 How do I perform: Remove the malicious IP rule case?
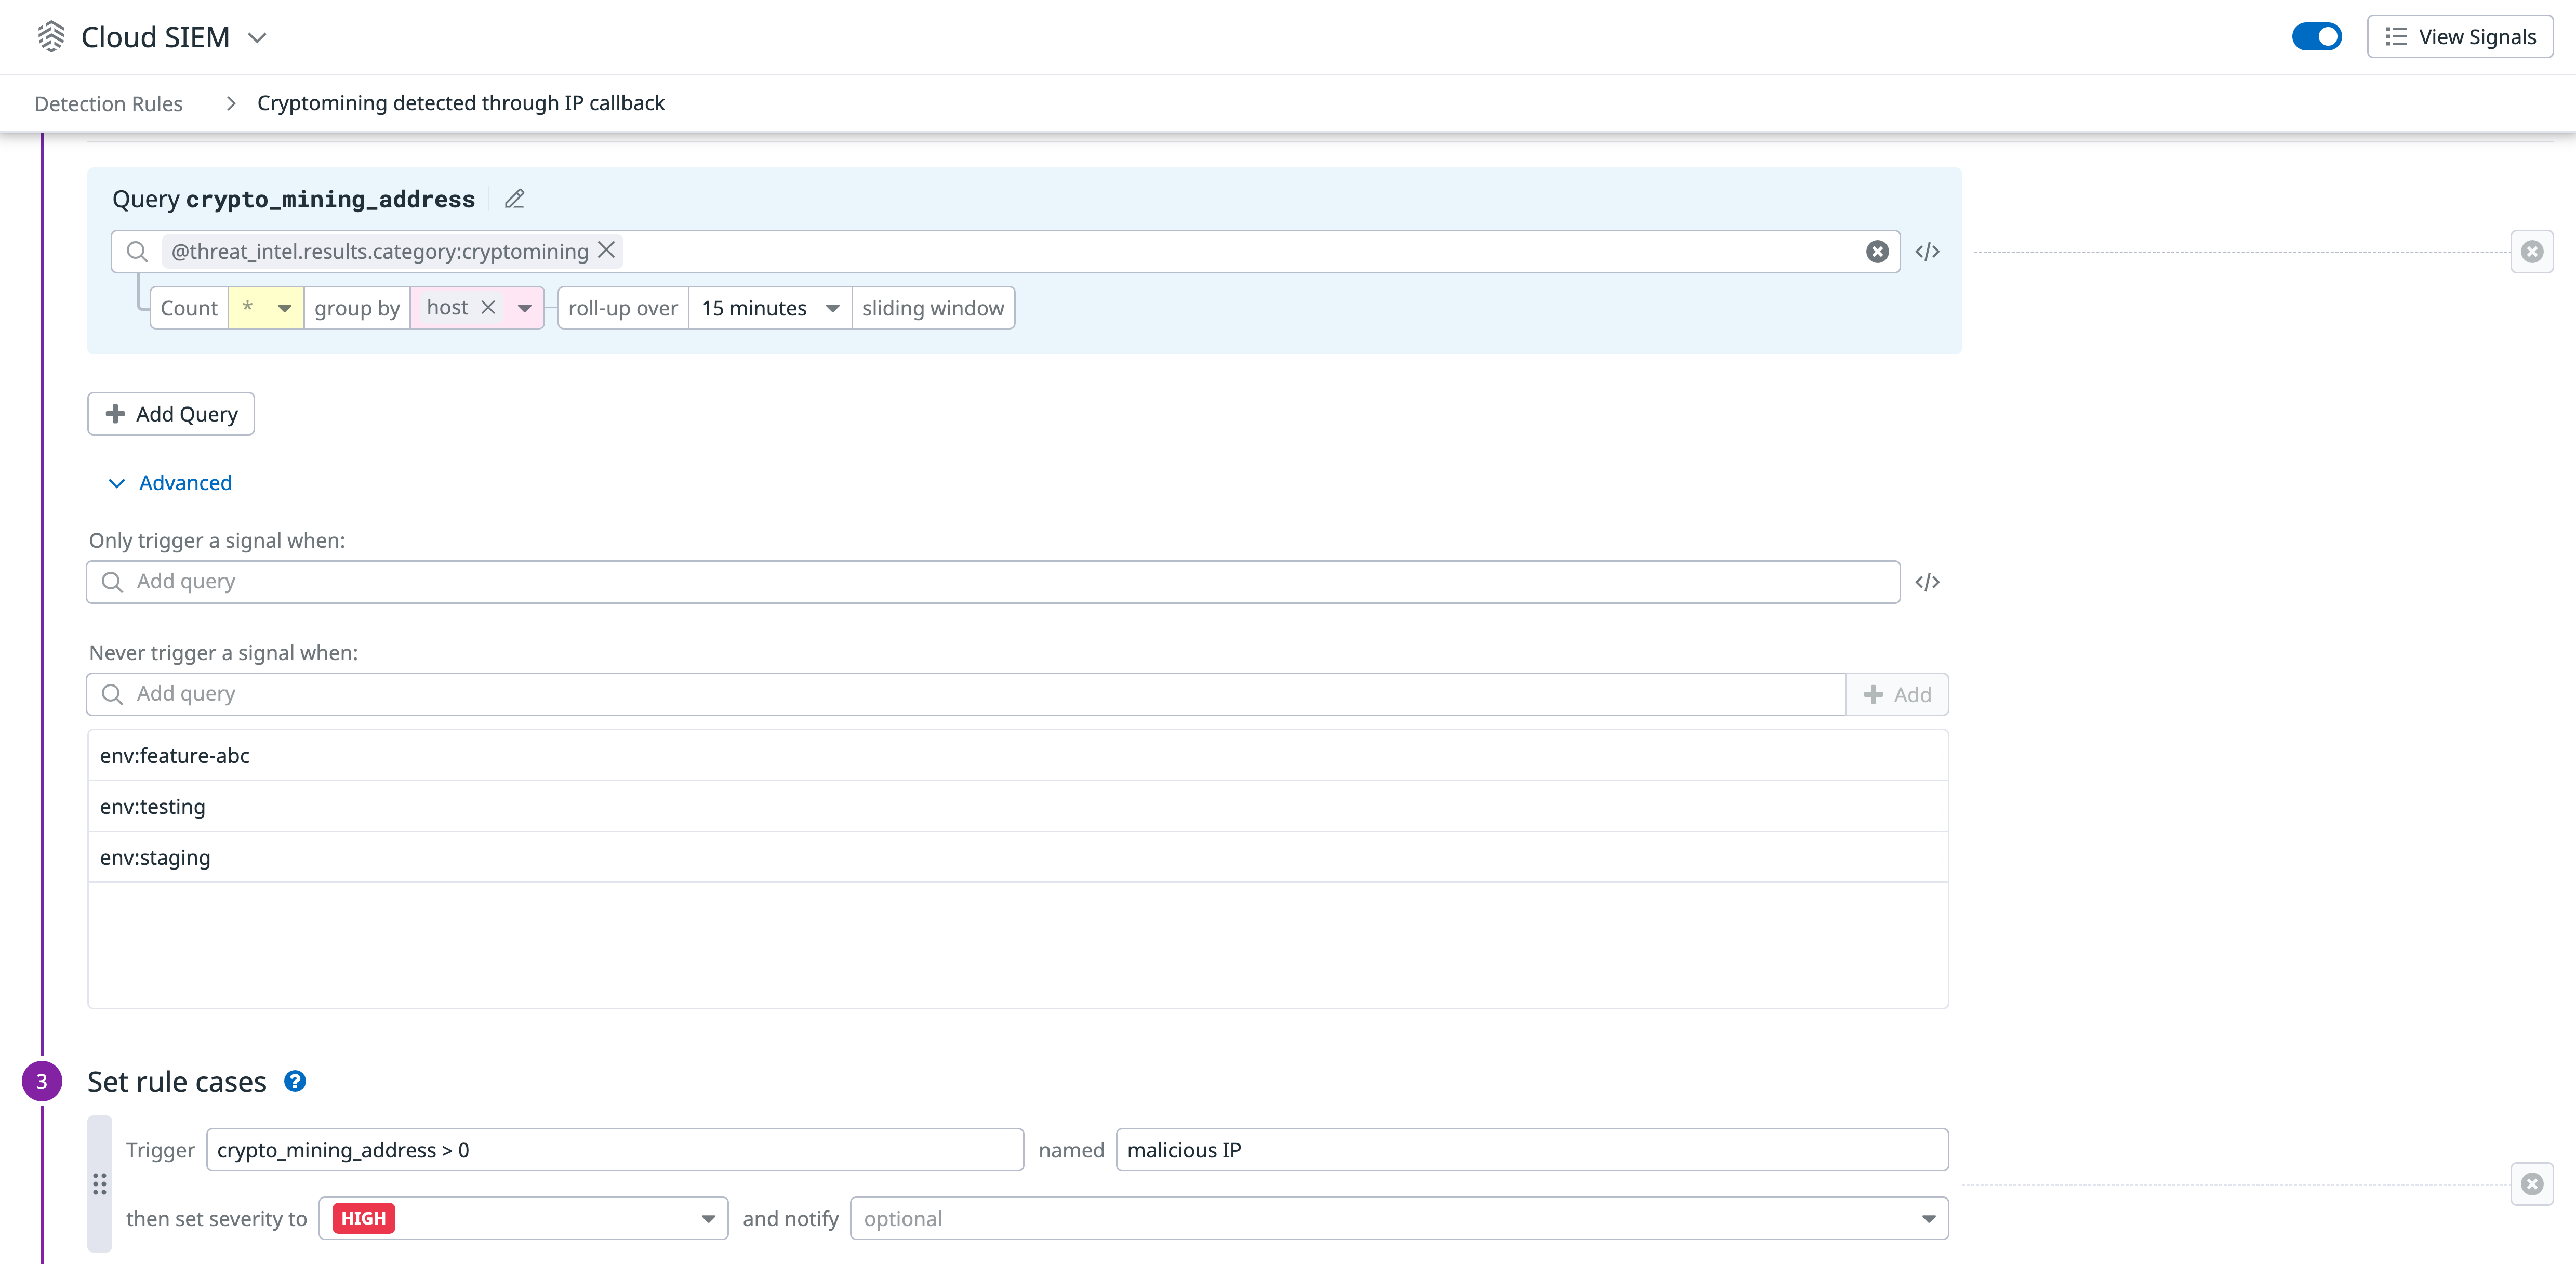tap(2533, 1185)
